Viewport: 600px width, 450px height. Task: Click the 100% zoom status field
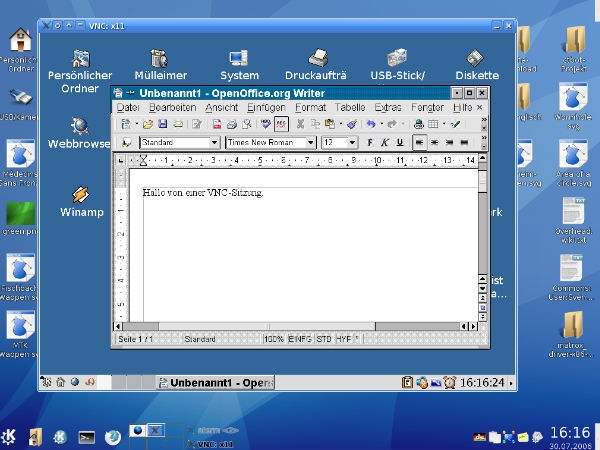point(274,339)
